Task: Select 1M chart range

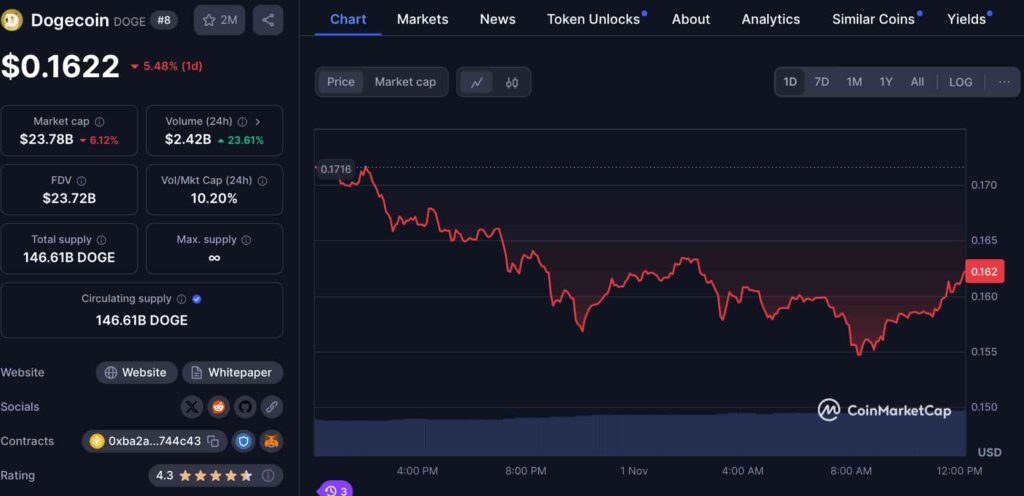Action: click(854, 82)
